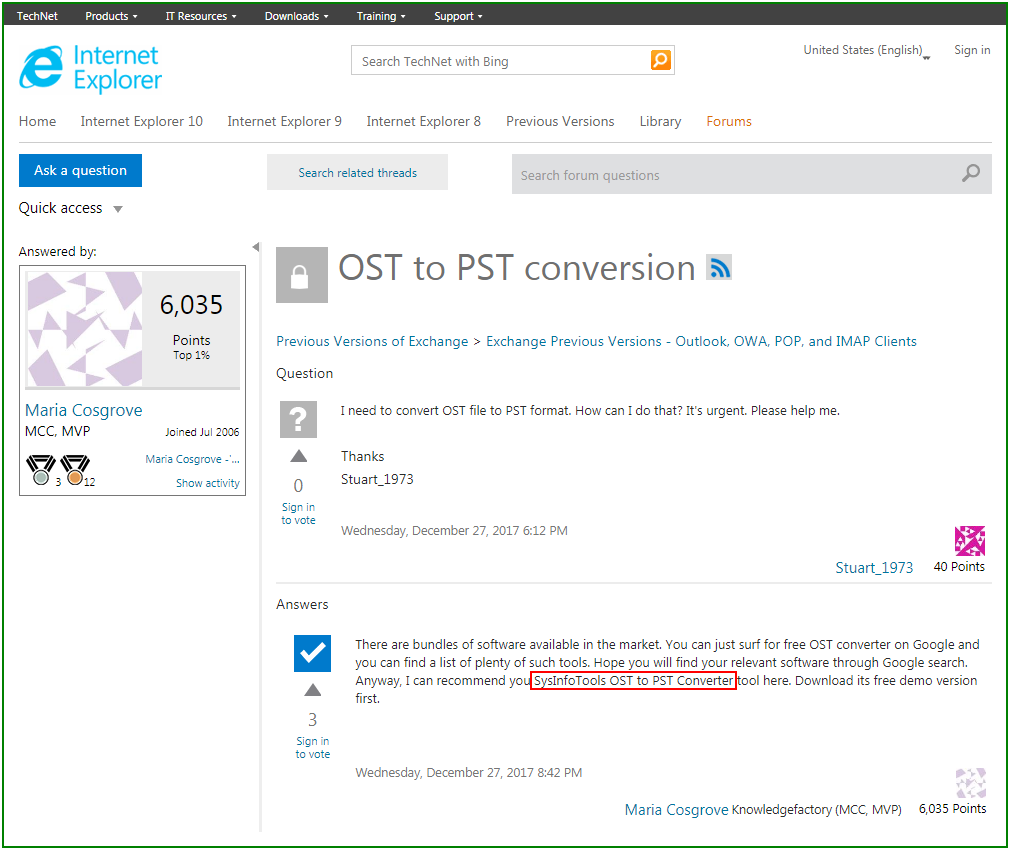
Task: Open Stuart_1973's pink avatar
Action: click(x=969, y=541)
